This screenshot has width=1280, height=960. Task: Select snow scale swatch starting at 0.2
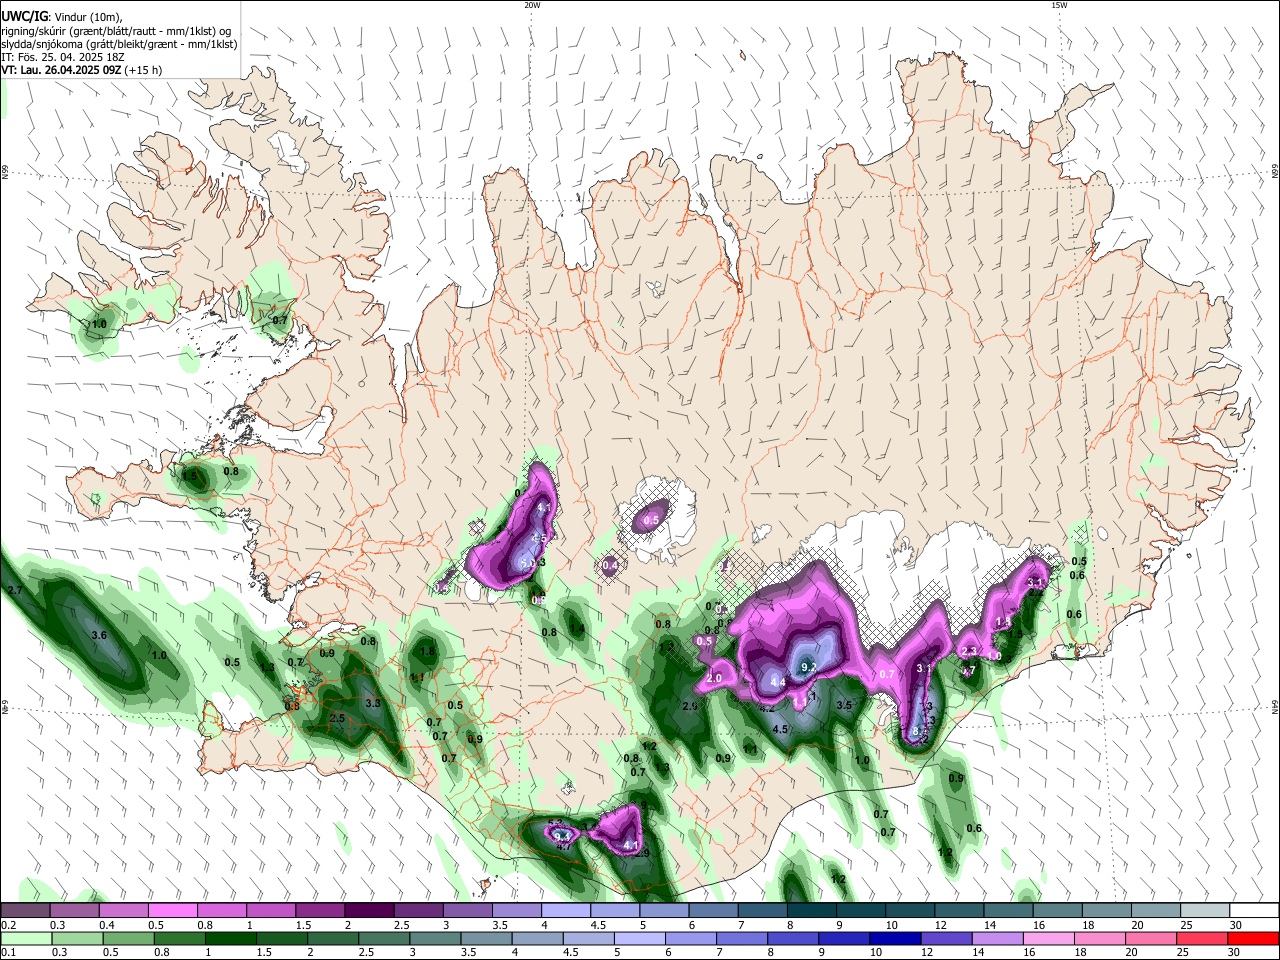(x=25, y=910)
